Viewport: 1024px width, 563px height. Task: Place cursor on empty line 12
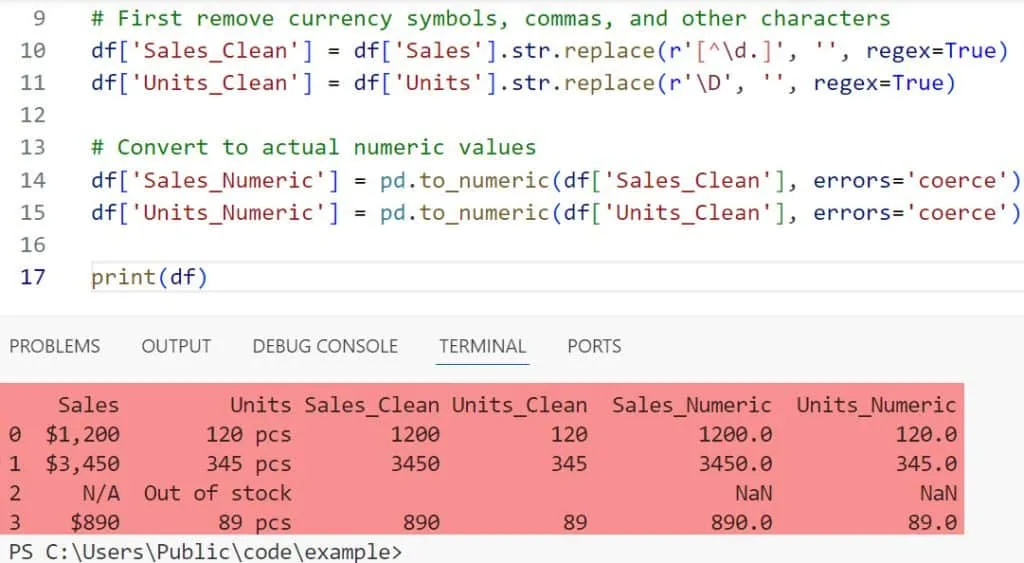(300, 115)
